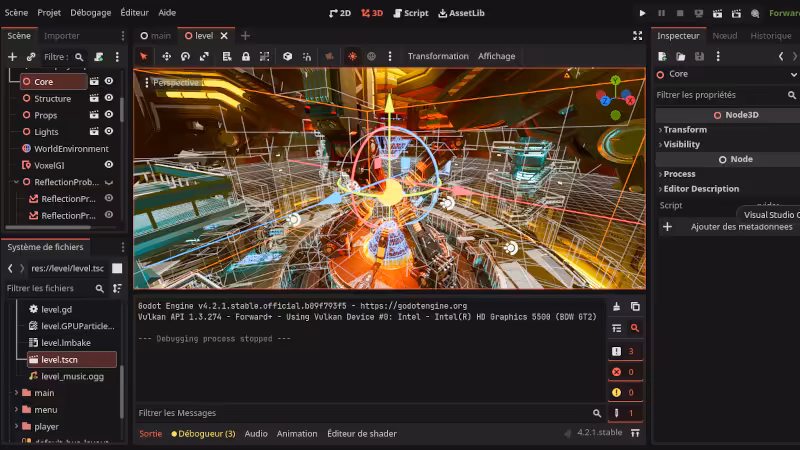Toggle visibility of Structure node
The width and height of the screenshot is (800, 450).
[x=109, y=98]
